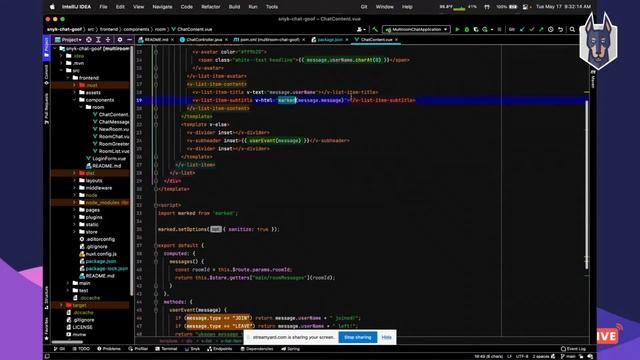Image resolution: width=640 pixels, height=360 pixels.
Task: Close the ChatContent.vue tab
Action: point(396,40)
